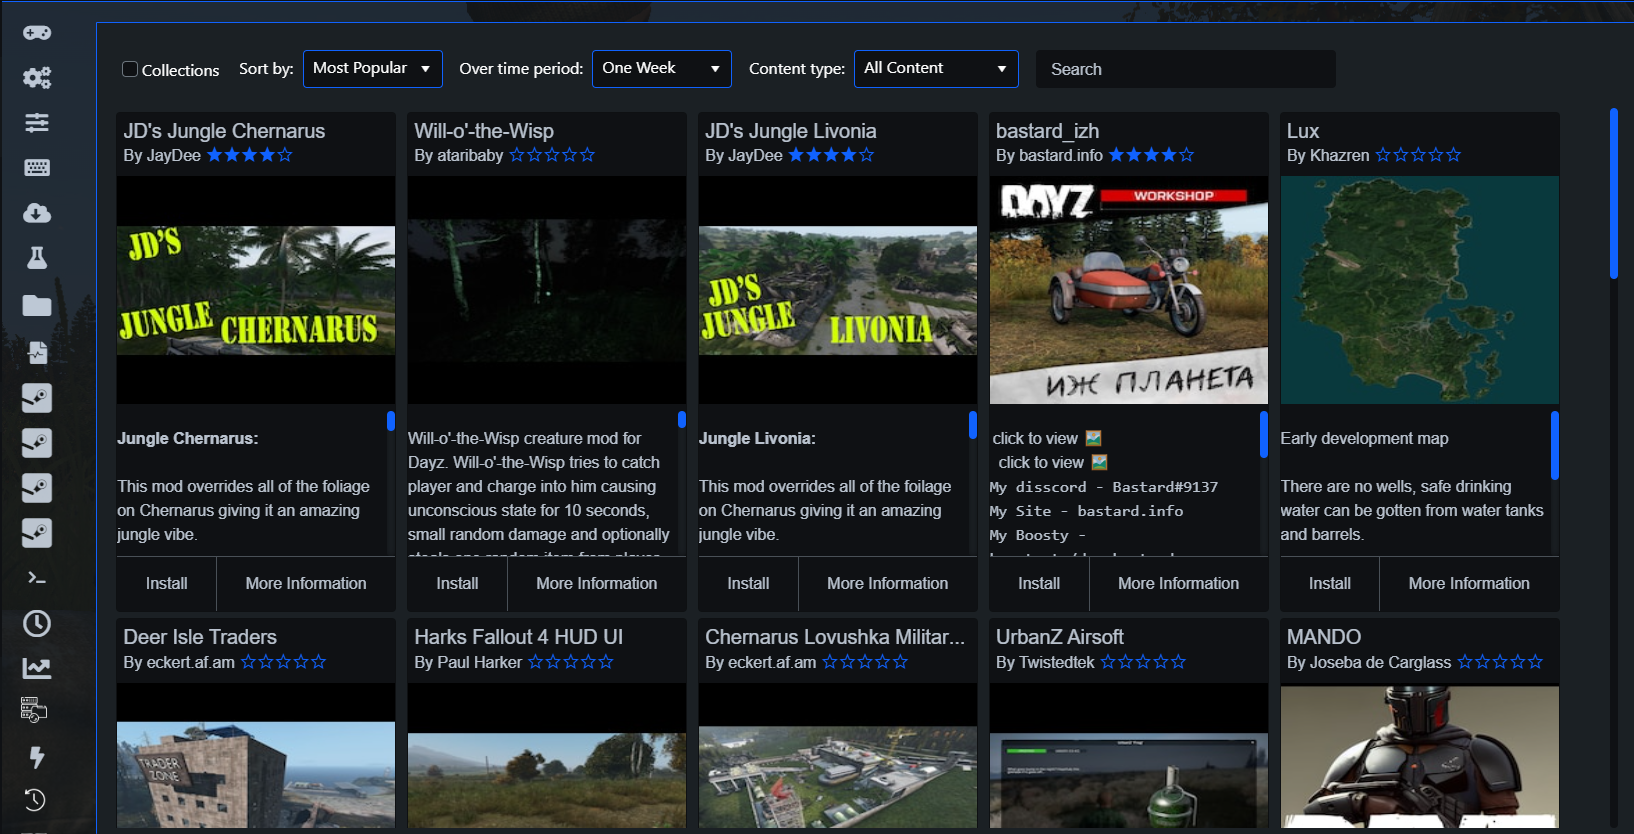Click the bastard_izh motorcycle thumbnail
1634x834 pixels.
pos(1129,290)
